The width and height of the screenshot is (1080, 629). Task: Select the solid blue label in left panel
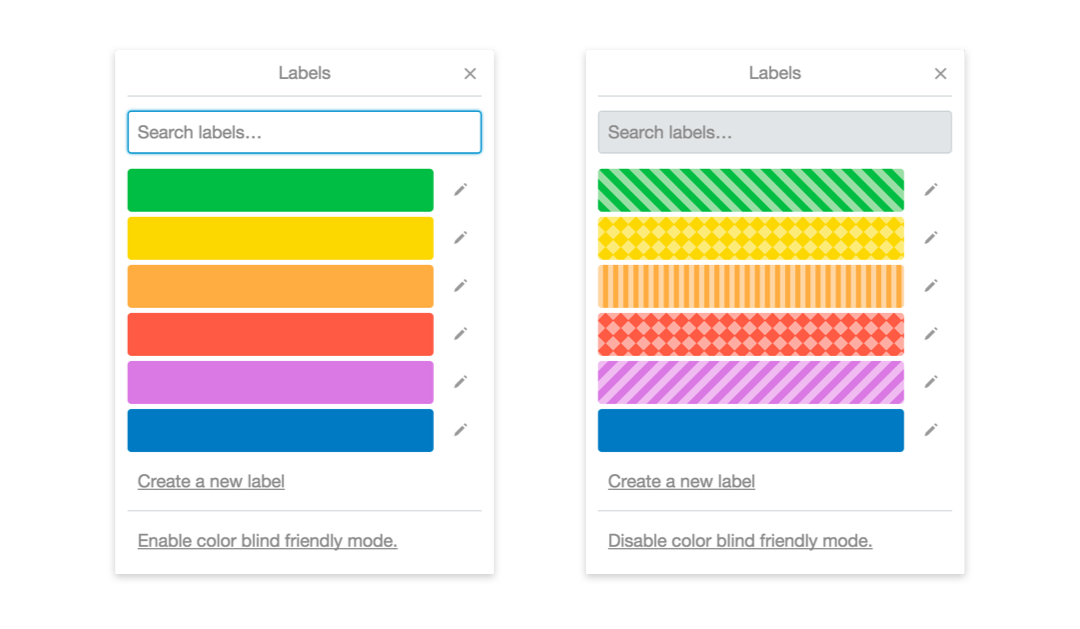point(280,431)
